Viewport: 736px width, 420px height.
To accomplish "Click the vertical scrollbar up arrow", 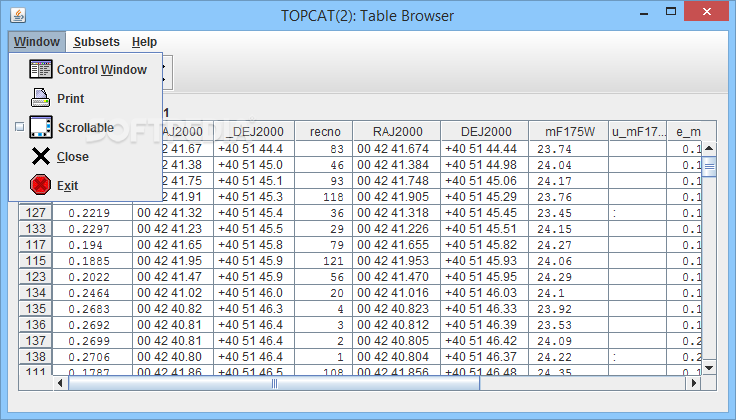I will [x=709, y=148].
